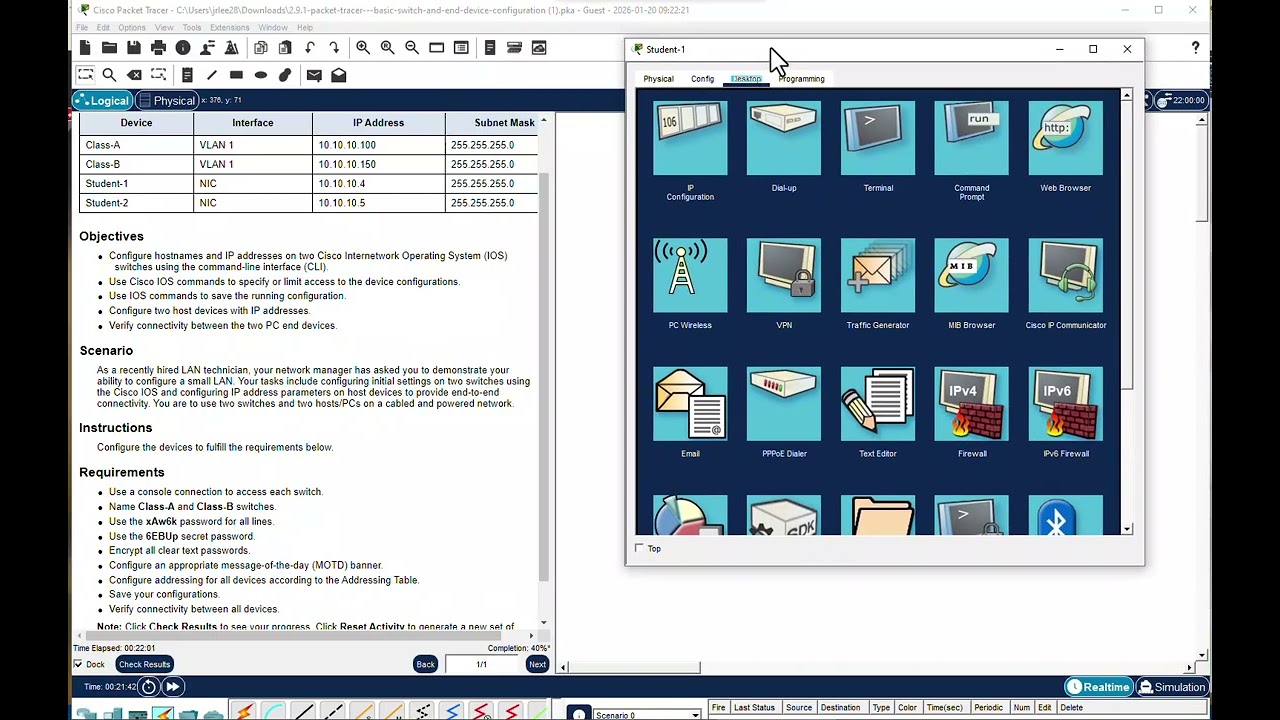The image size is (1280, 720).
Task: Switch to Realtime mode
Action: coord(1098,687)
